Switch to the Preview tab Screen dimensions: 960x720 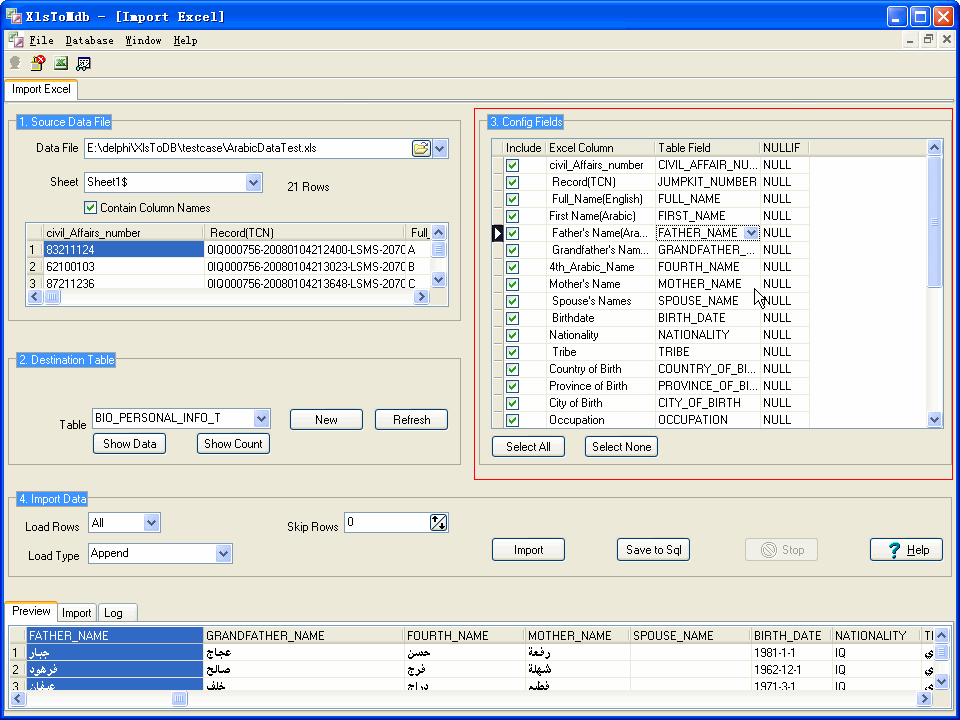coord(31,611)
